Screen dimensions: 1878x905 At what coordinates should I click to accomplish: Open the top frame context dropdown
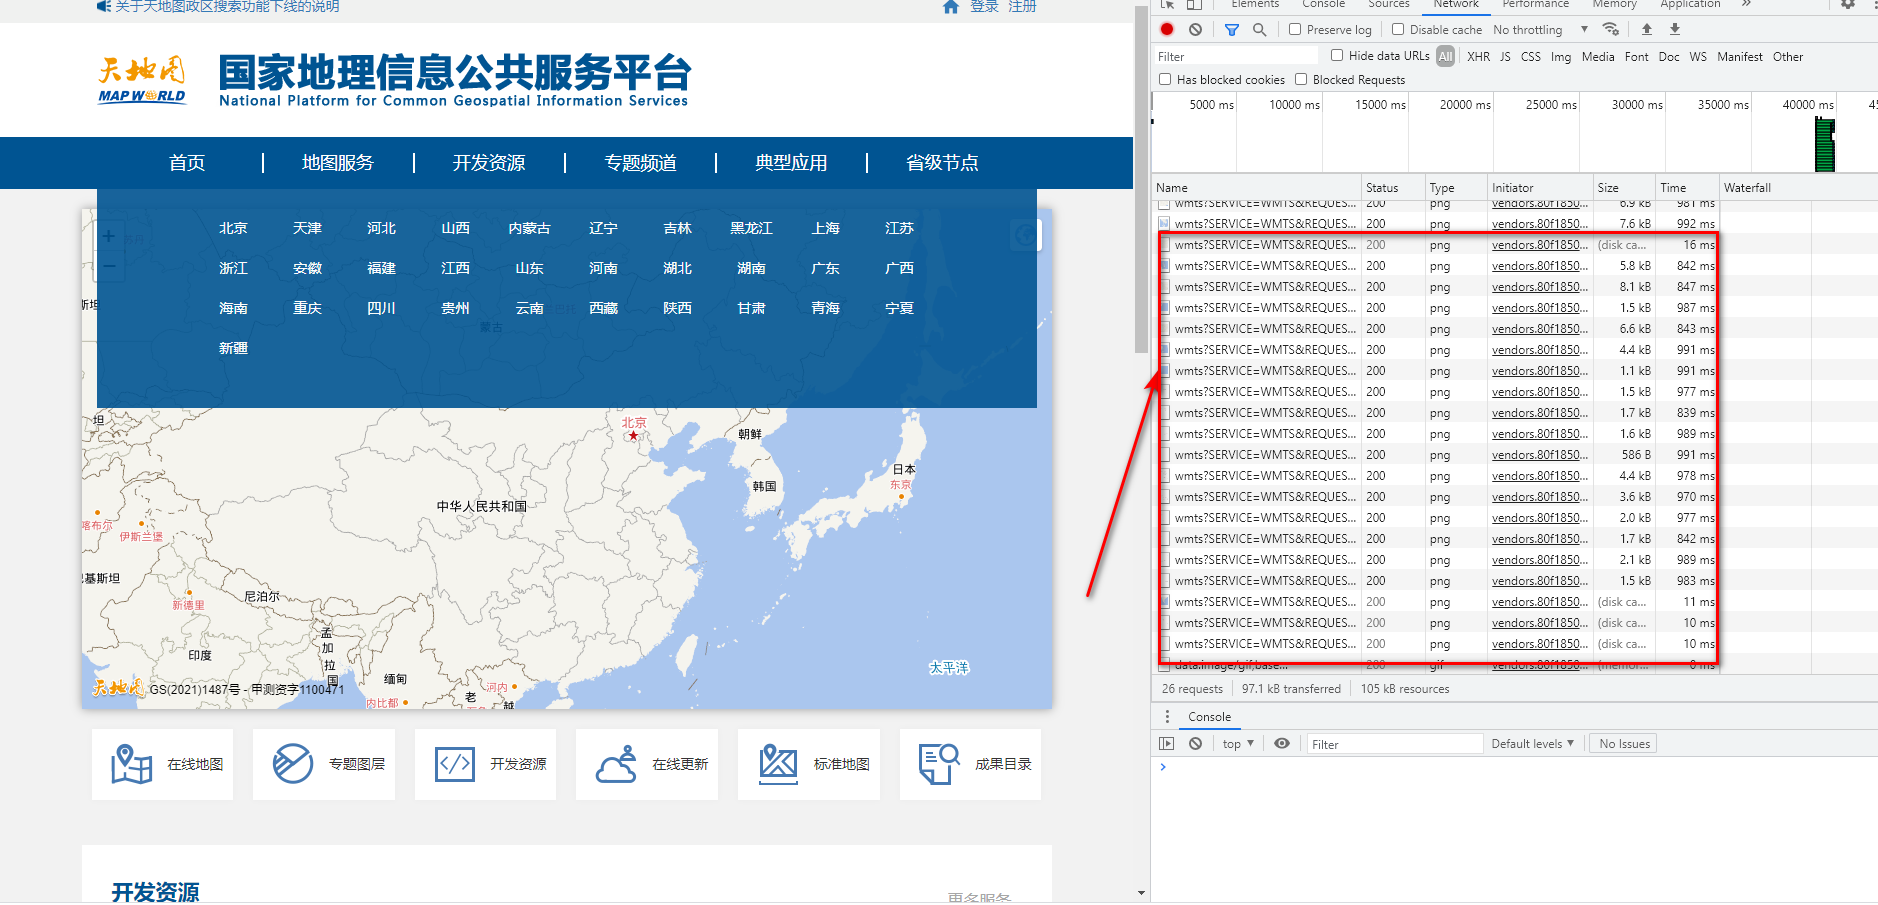[1237, 743]
